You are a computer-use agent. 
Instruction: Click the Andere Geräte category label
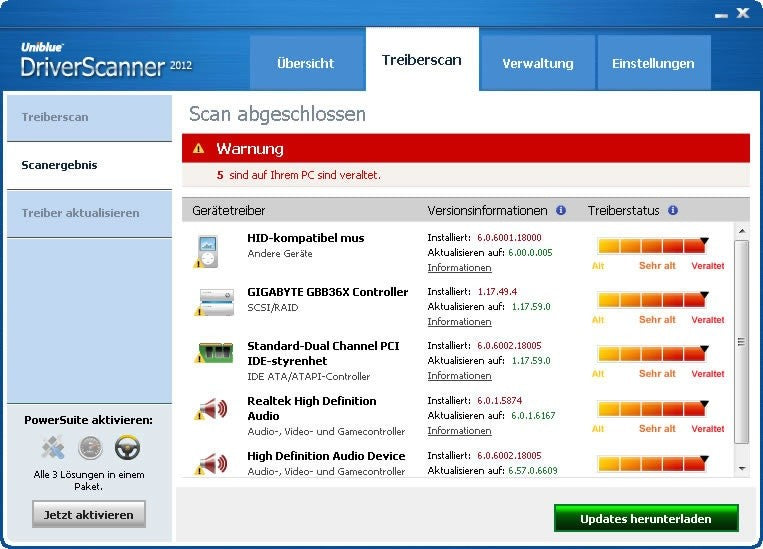(280, 254)
